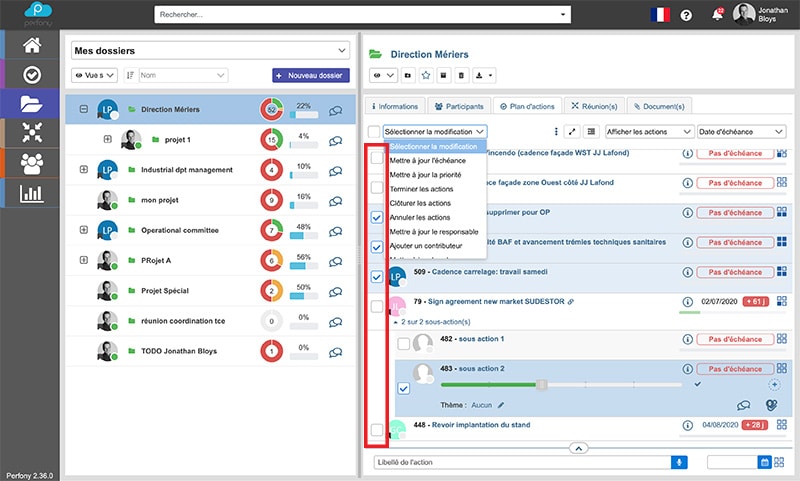Click the Nouveau dossier button

(310, 75)
